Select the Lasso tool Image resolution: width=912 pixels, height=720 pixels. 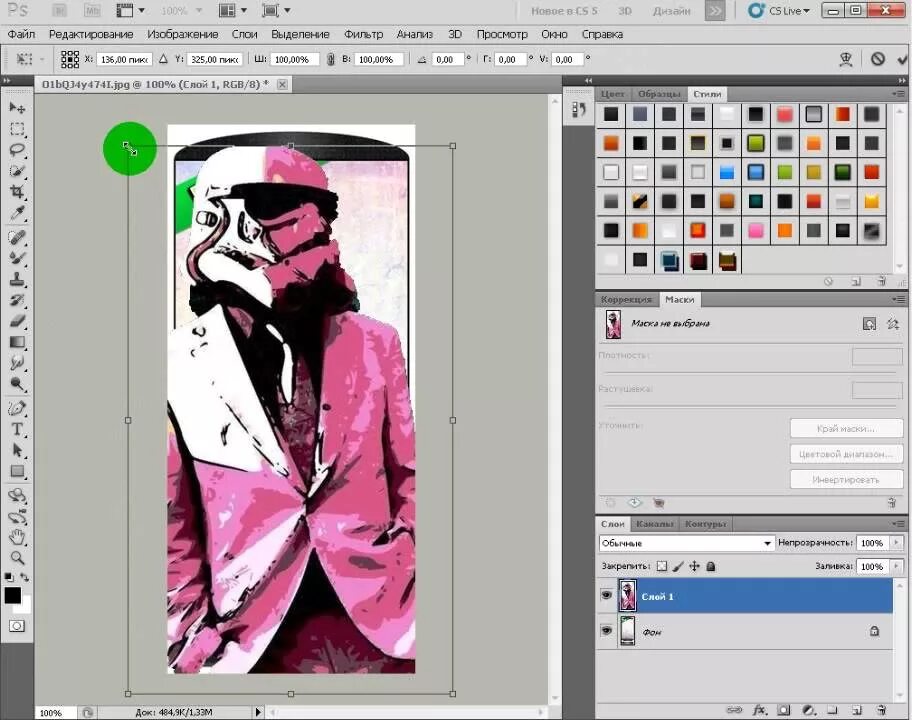coord(17,149)
